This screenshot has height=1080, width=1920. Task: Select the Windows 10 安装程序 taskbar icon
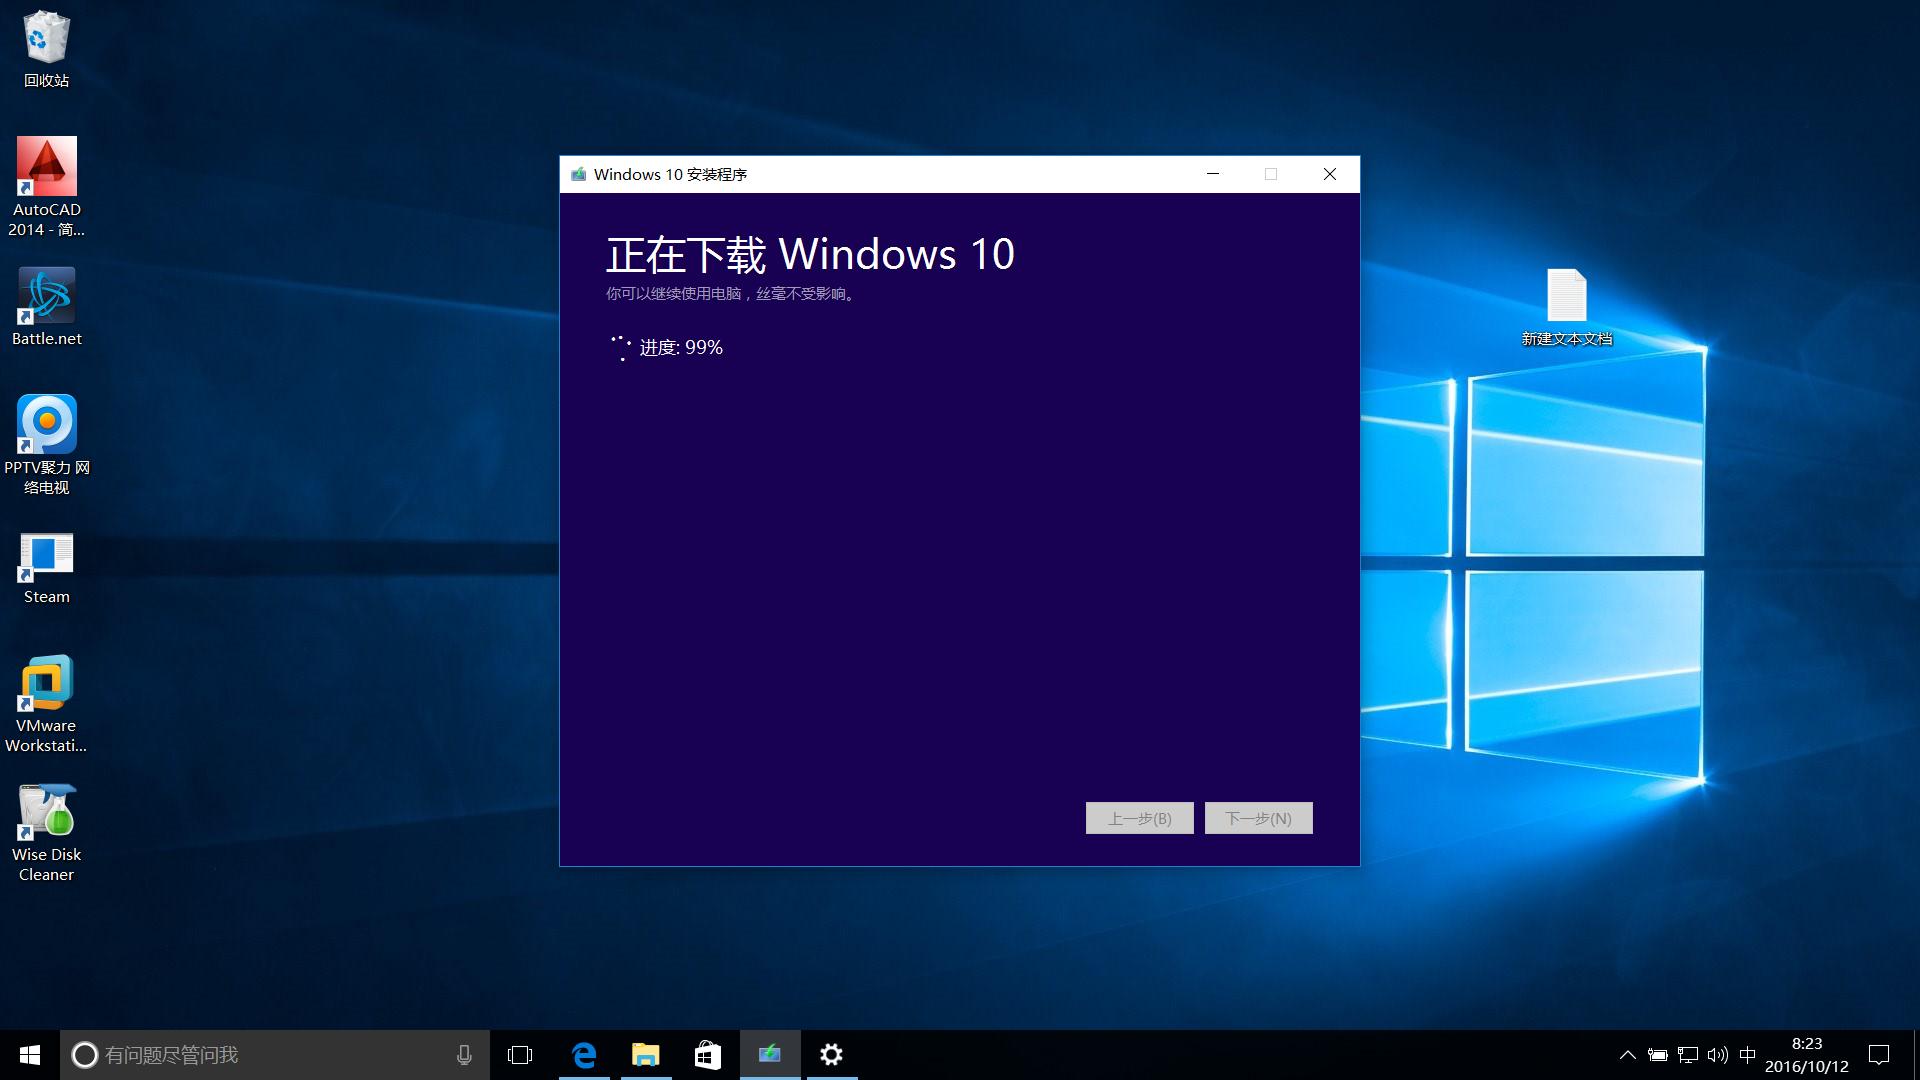[770, 1054]
